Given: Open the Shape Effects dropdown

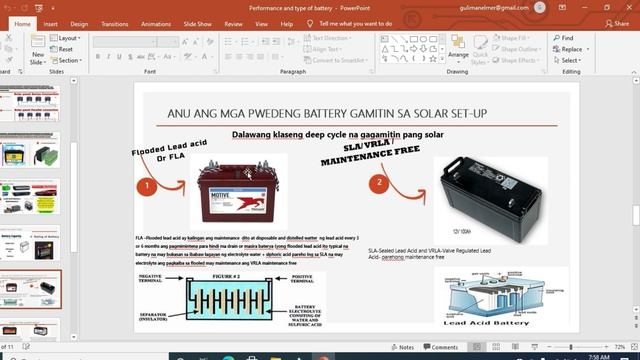Looking at the screenshot, I should (516, 60).
